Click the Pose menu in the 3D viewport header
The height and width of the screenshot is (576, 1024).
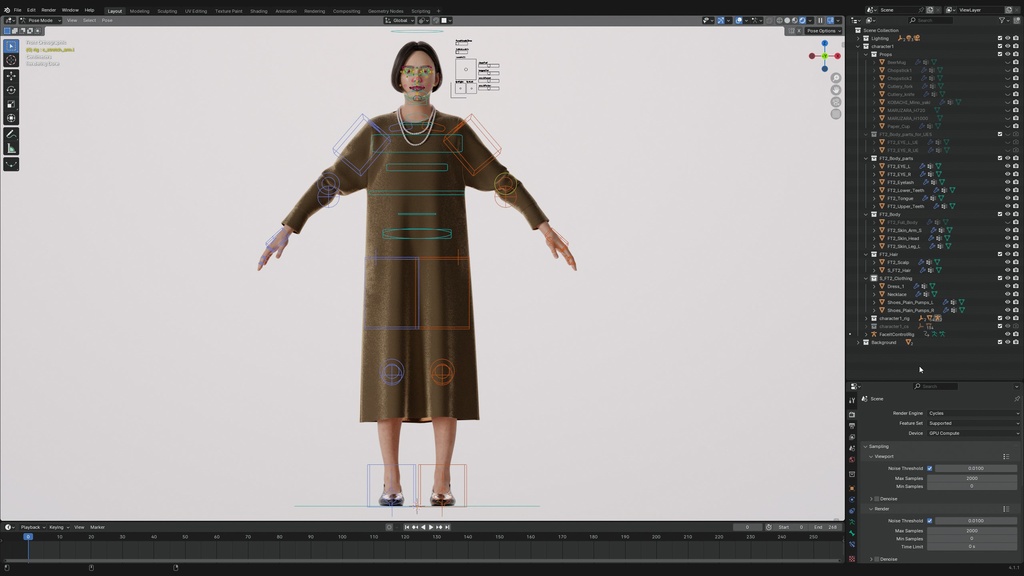point(105,20)
